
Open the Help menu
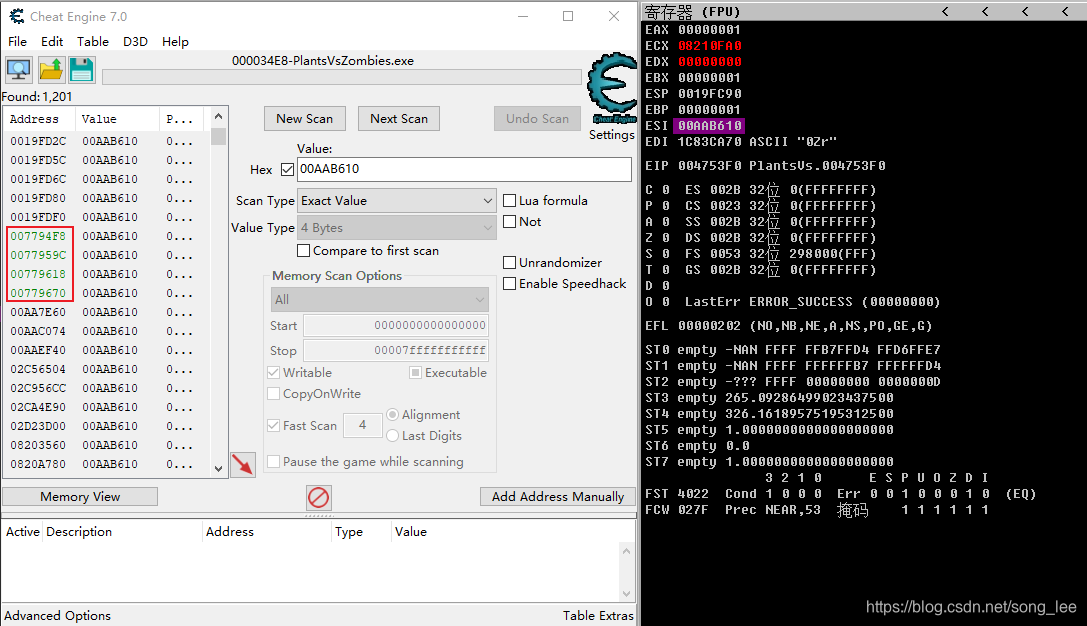175,42
